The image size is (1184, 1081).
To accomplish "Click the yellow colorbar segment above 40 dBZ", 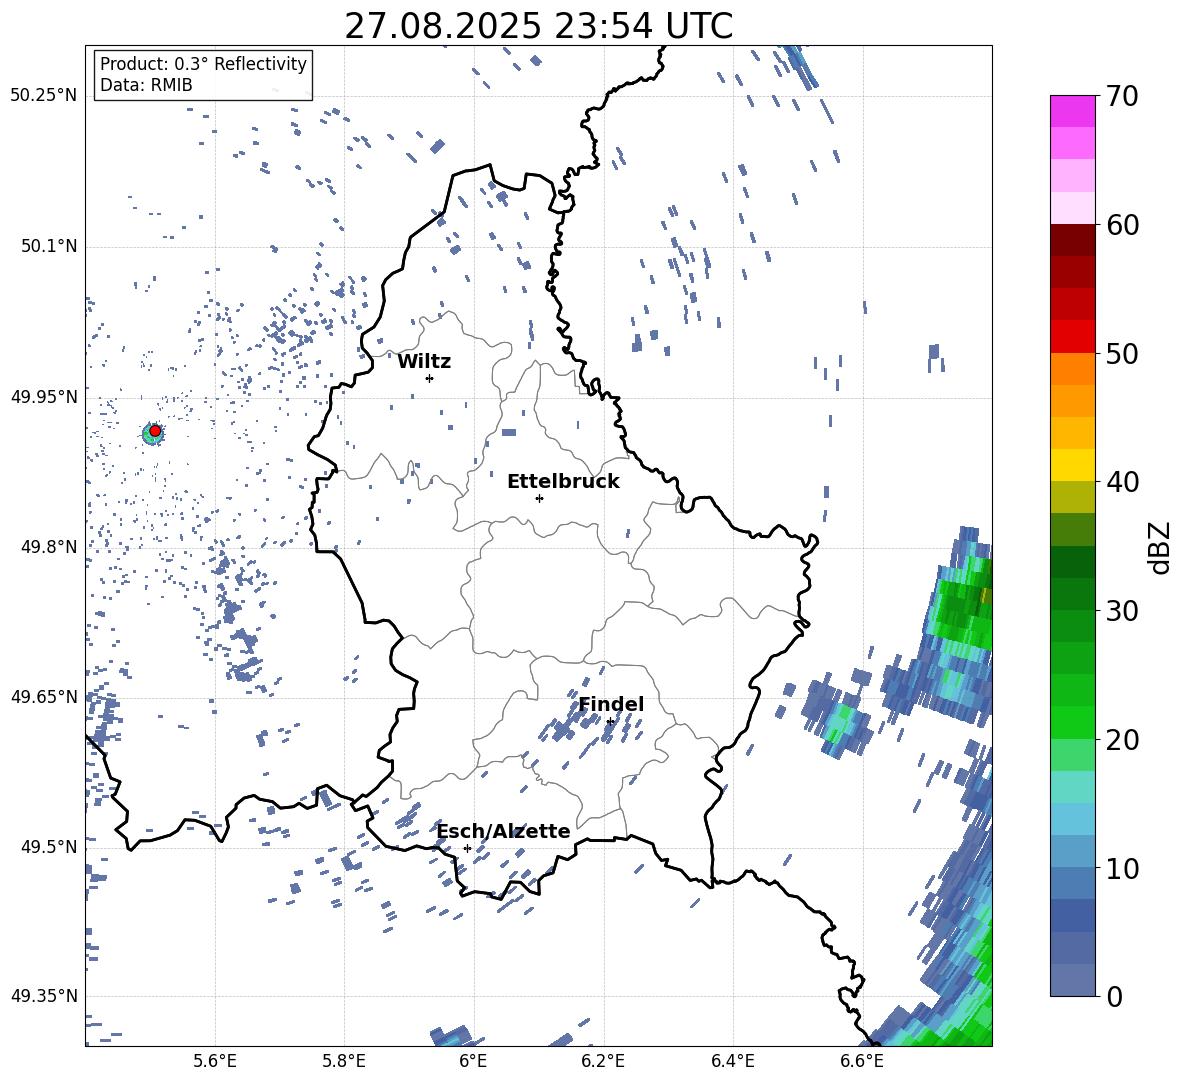I will coord(1072,465).
